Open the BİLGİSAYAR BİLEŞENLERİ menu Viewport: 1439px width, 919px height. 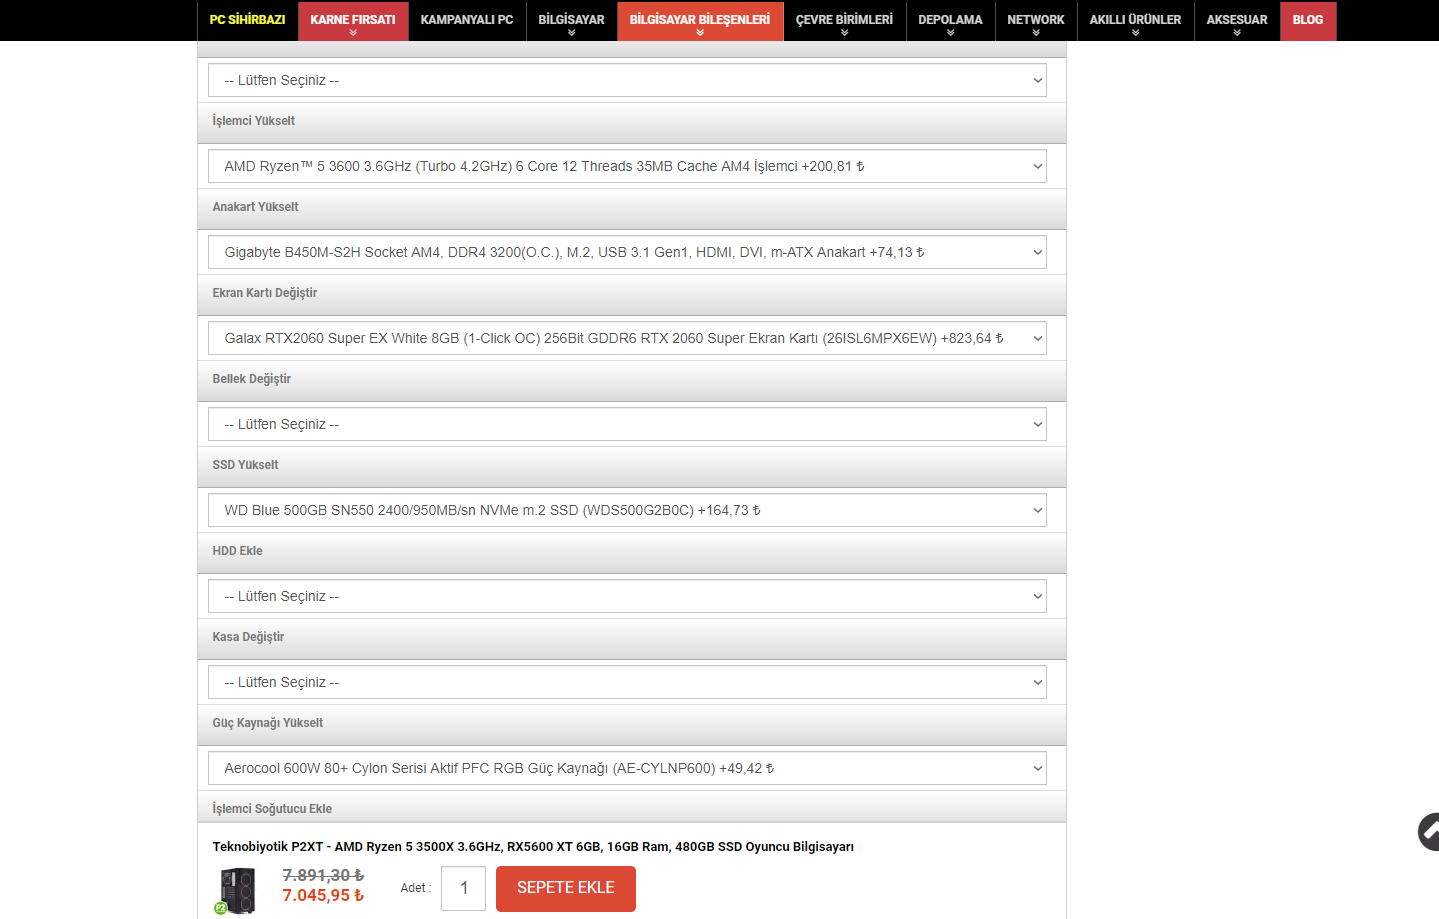coord(700,20)
